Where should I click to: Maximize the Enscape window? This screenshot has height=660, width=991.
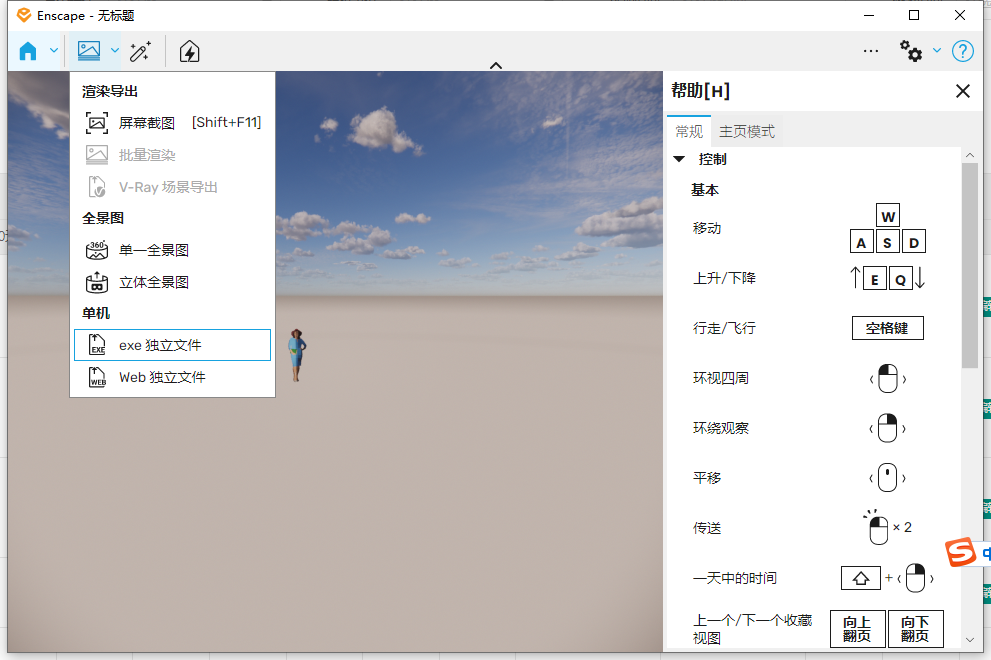(x=914, y=15)
